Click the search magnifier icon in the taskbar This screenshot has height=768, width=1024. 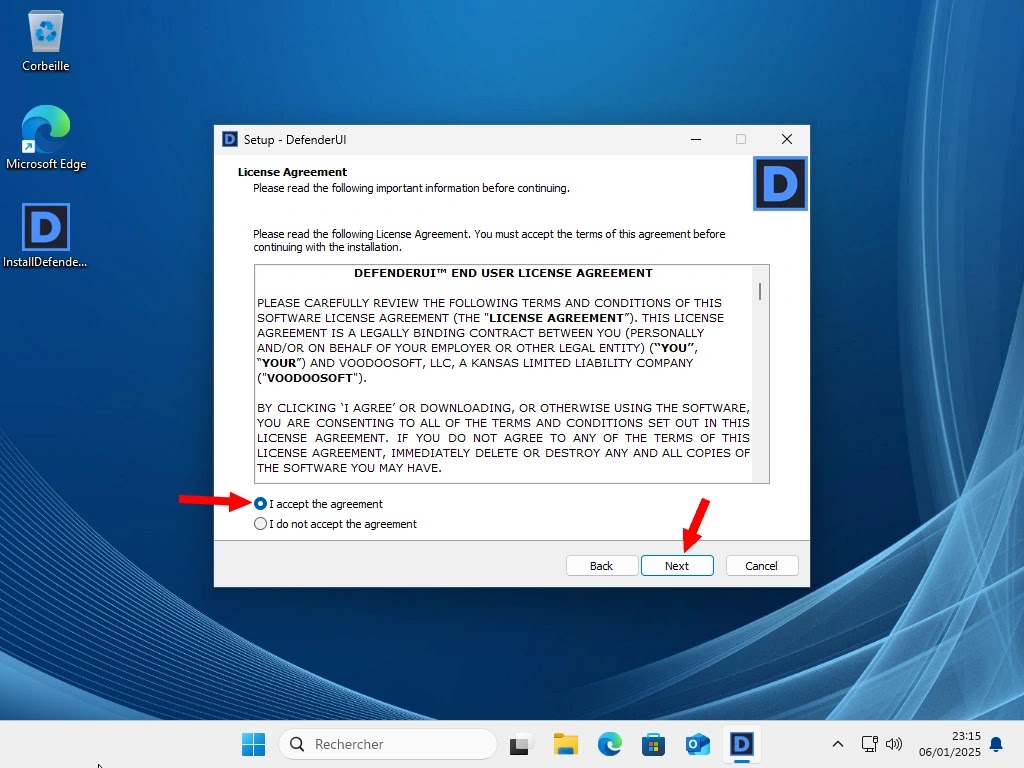297,744
